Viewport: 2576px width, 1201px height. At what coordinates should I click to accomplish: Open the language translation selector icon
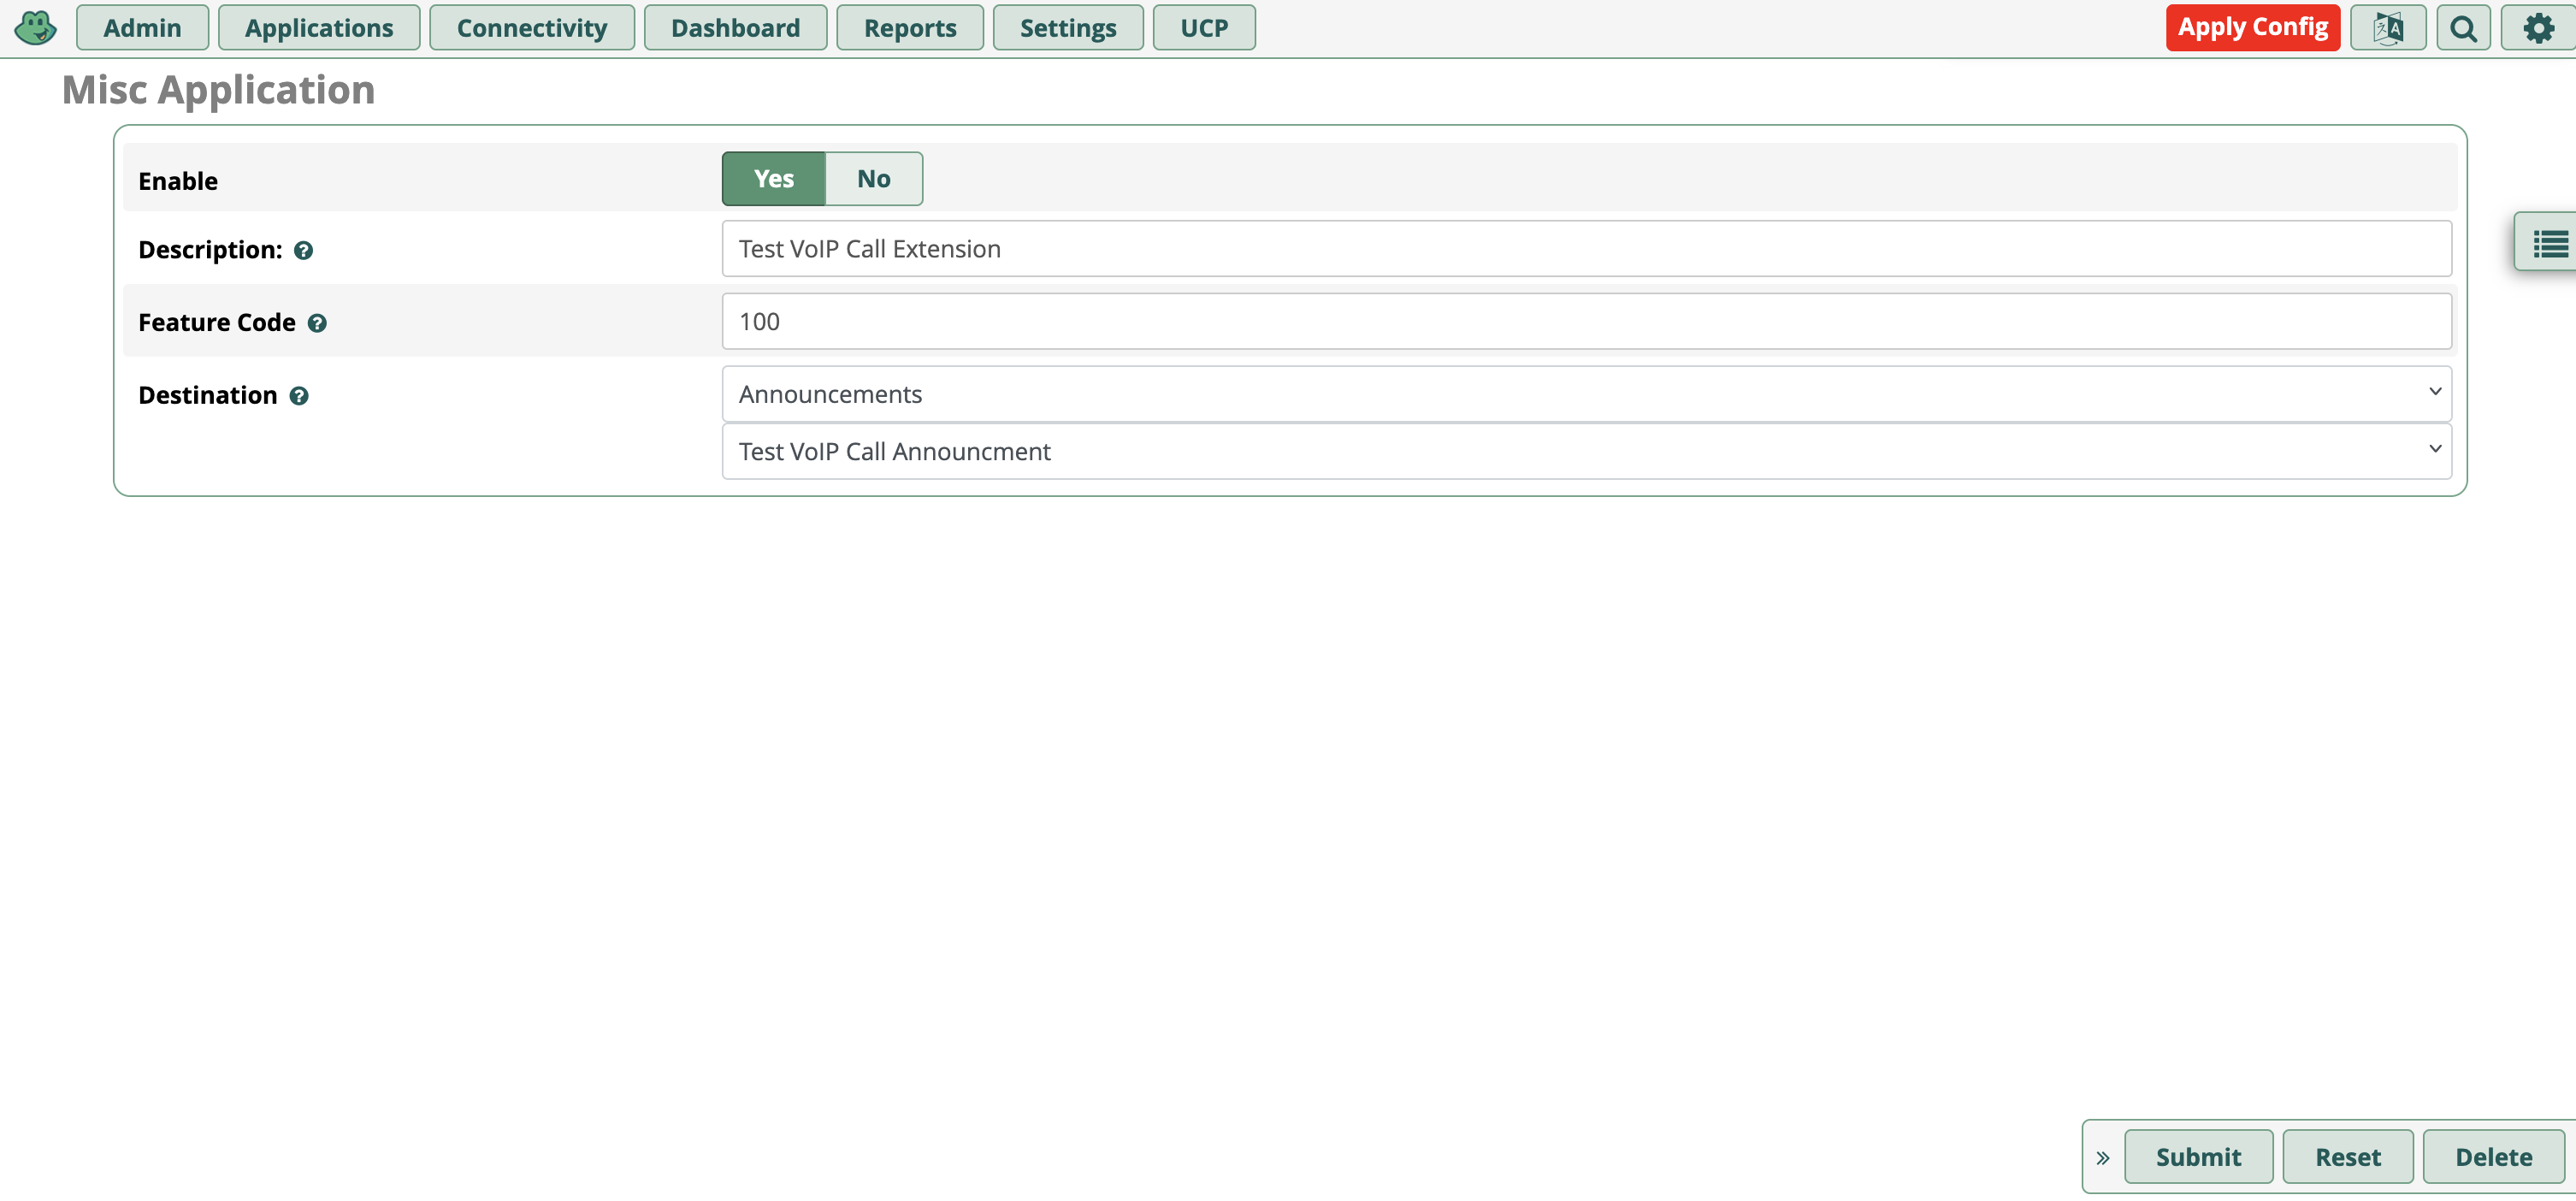tap(2388, 27)
